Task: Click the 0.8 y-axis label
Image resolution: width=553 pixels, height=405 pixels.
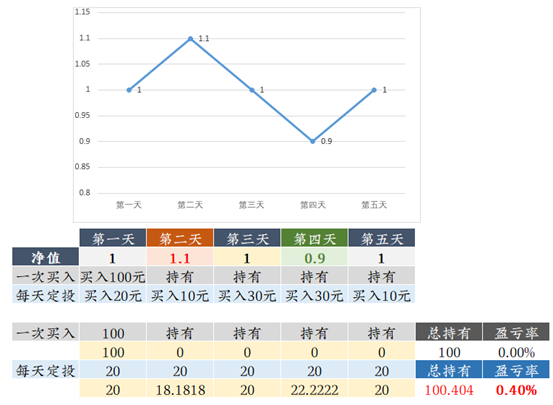Action: (x=84, y=193)
